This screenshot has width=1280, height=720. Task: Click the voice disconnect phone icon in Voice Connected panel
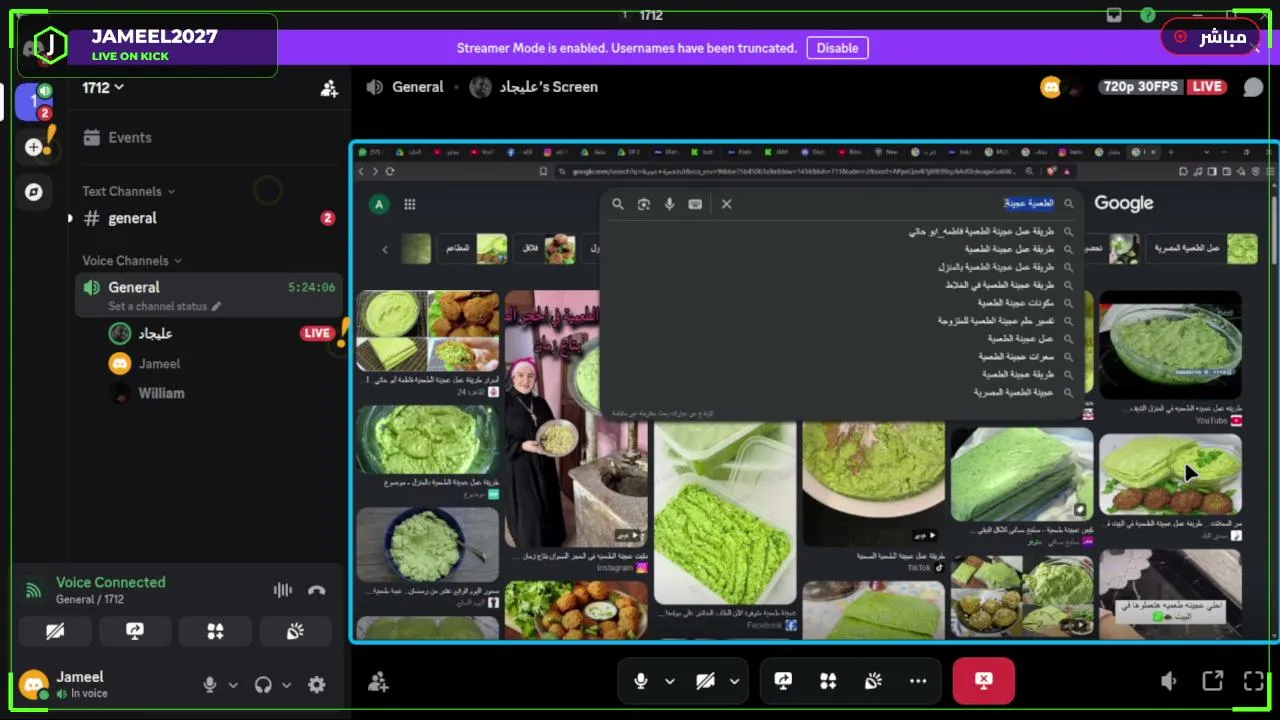pyautogui.click(x=317, y=590)
